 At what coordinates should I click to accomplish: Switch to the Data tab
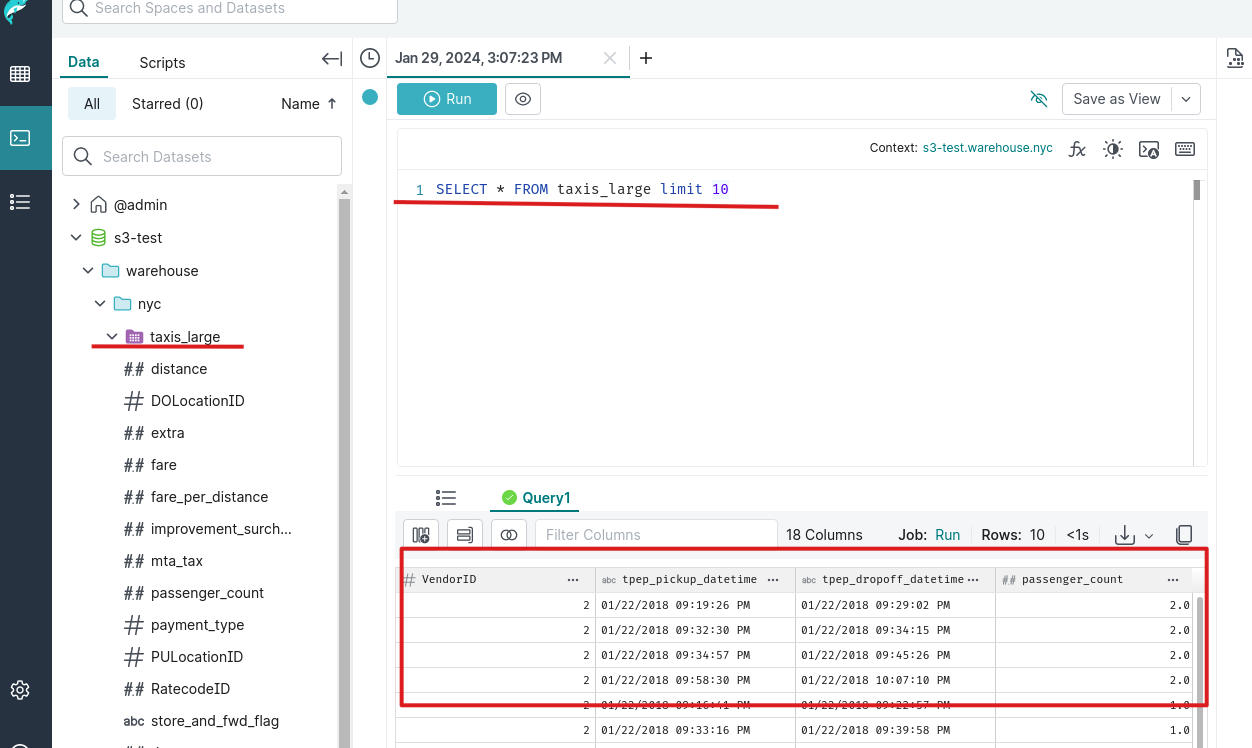pyautogui.click(x=84, y=62)
